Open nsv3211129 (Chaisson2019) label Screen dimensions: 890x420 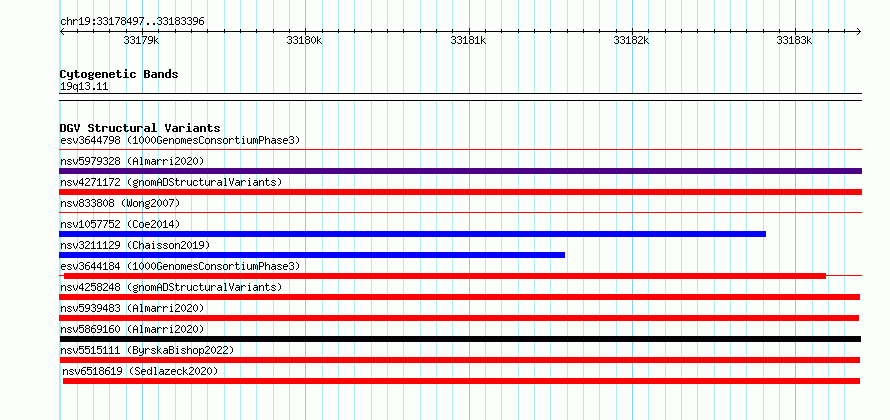click(135, 245)
